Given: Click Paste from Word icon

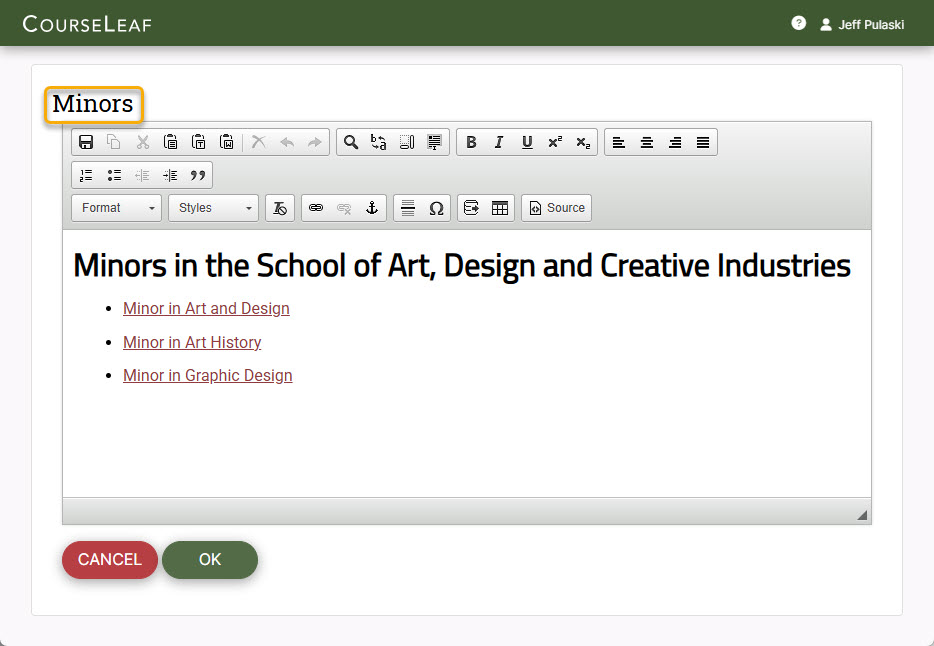Looking at the screenshot, I should coord(226,142).
